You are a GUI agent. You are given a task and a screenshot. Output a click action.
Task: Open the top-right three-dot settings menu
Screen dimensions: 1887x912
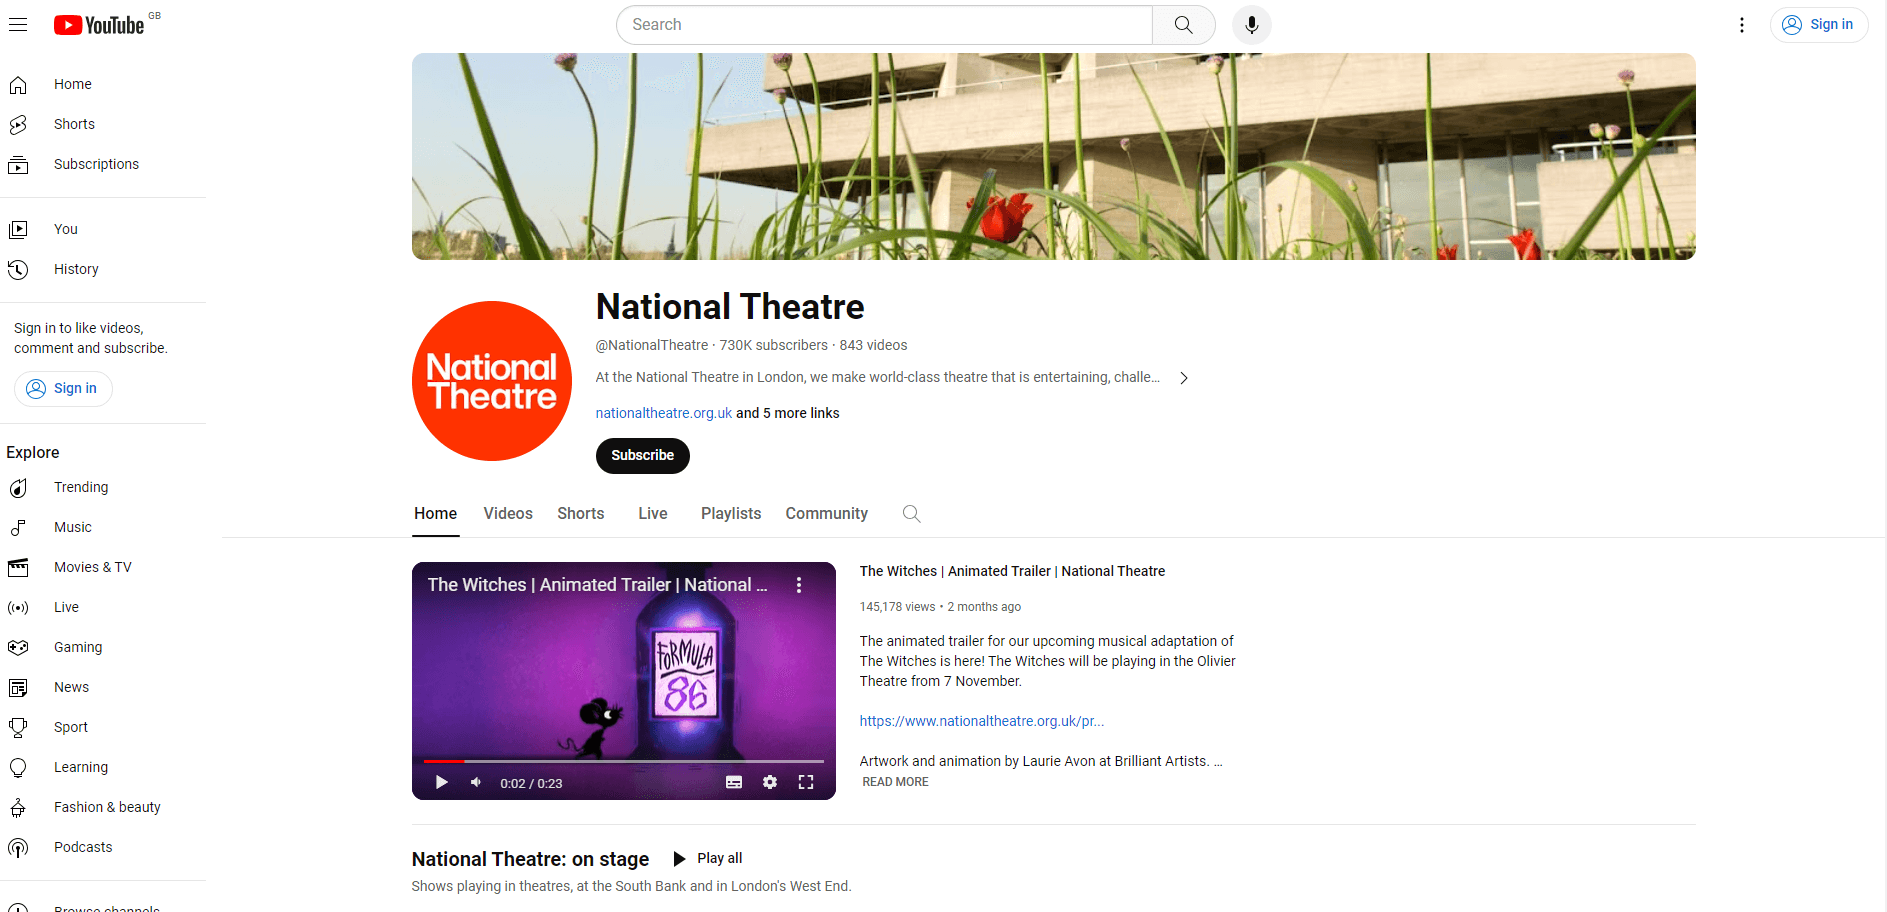[1741, 25]
